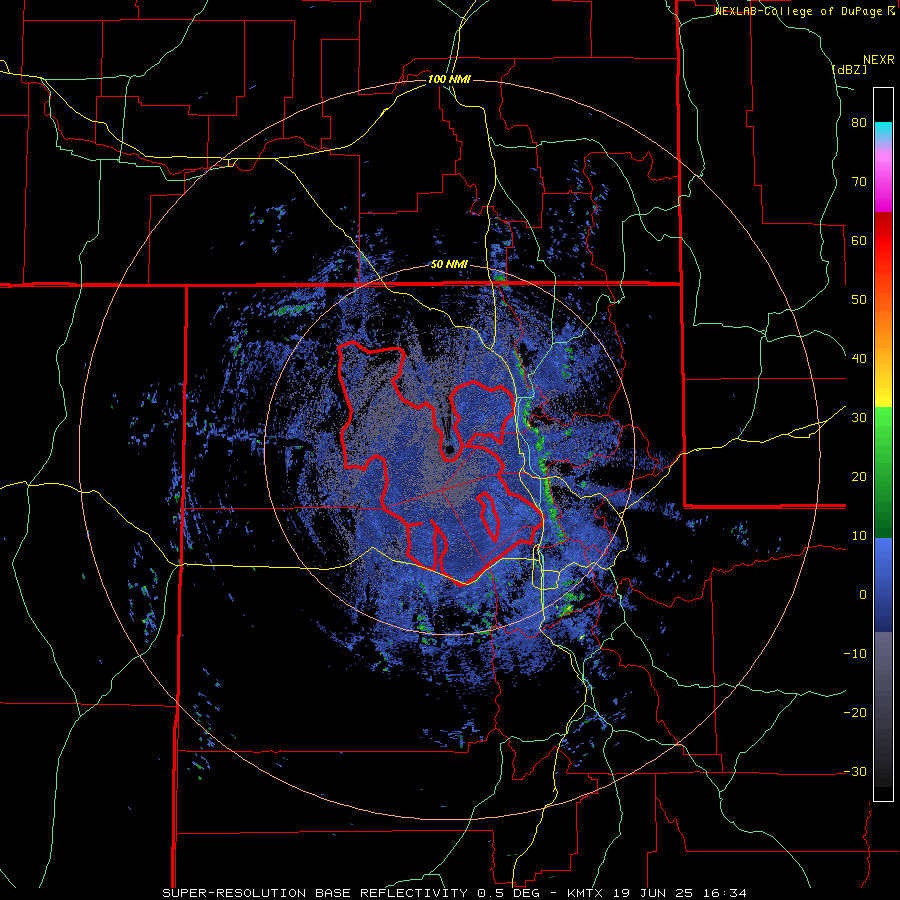This screenshot has width=900, height=900.
Task: Click the green band of the reflectivity color bar
Action: (x=883, y=473)
